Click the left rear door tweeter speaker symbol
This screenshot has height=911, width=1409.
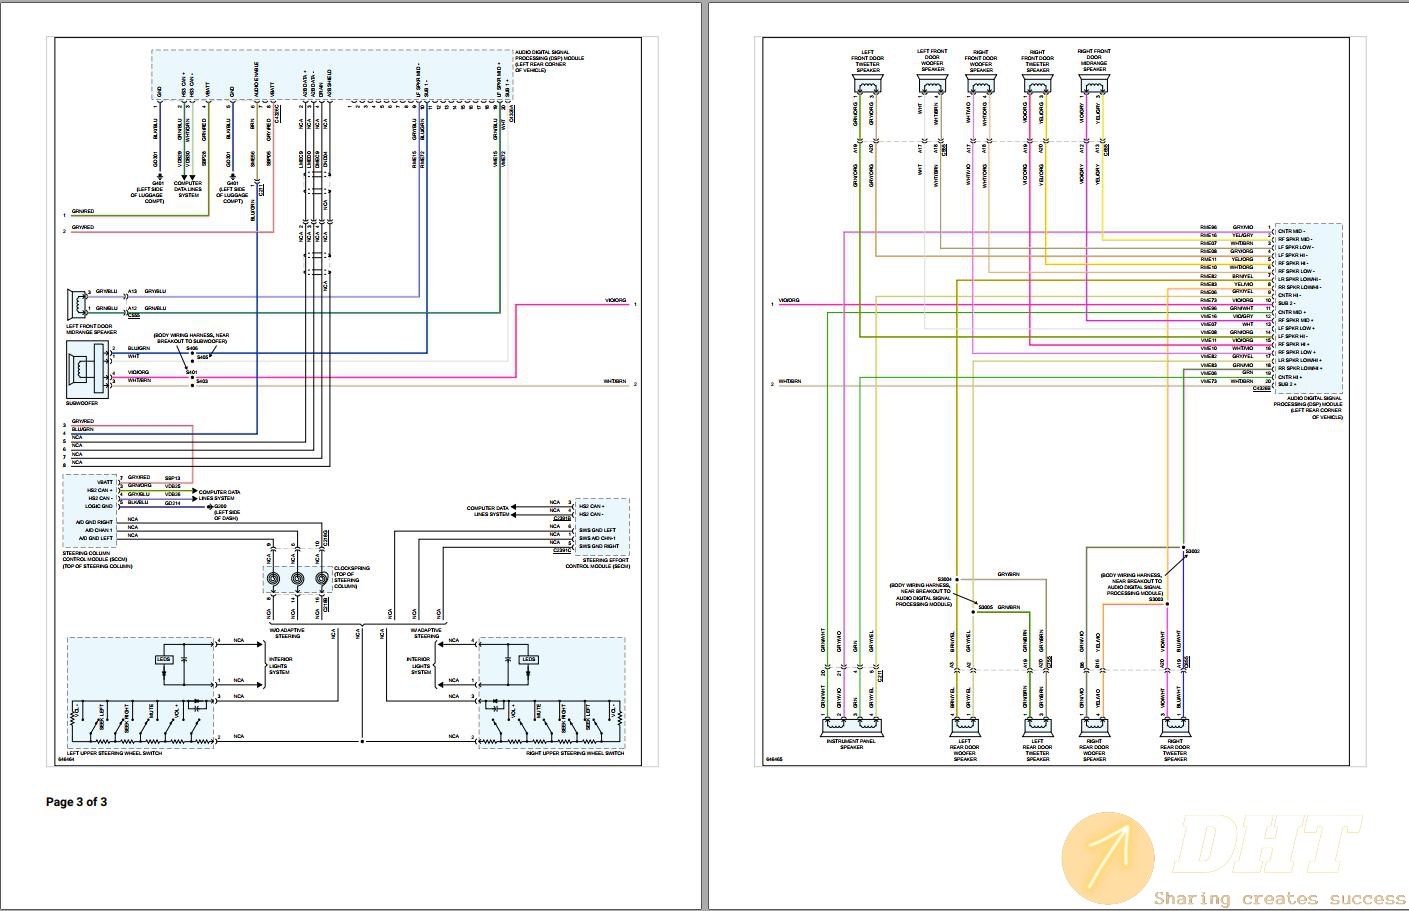(1037, 729)
